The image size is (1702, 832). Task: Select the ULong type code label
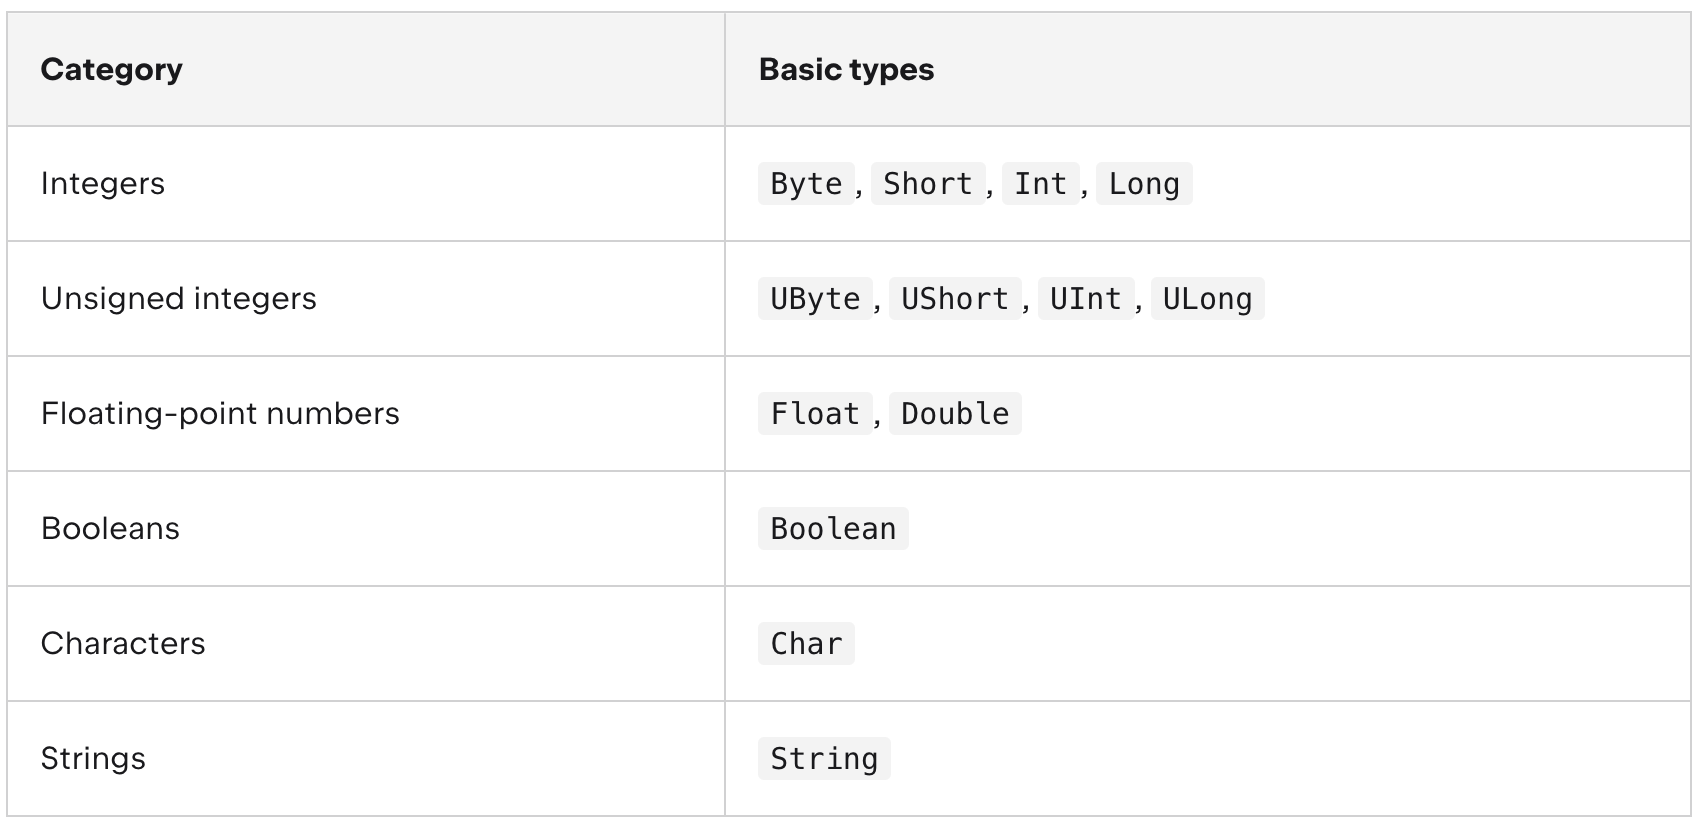tap(1208, 299)
